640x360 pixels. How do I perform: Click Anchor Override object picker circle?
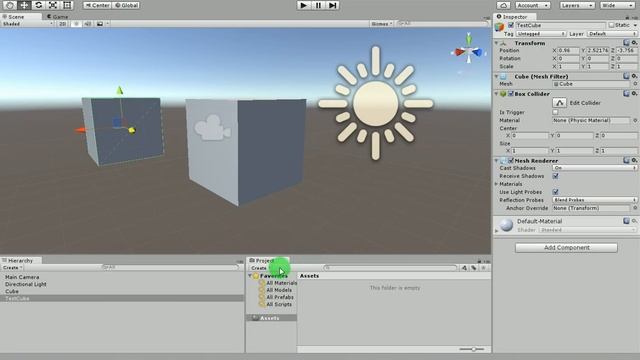(x=635, y=208)
